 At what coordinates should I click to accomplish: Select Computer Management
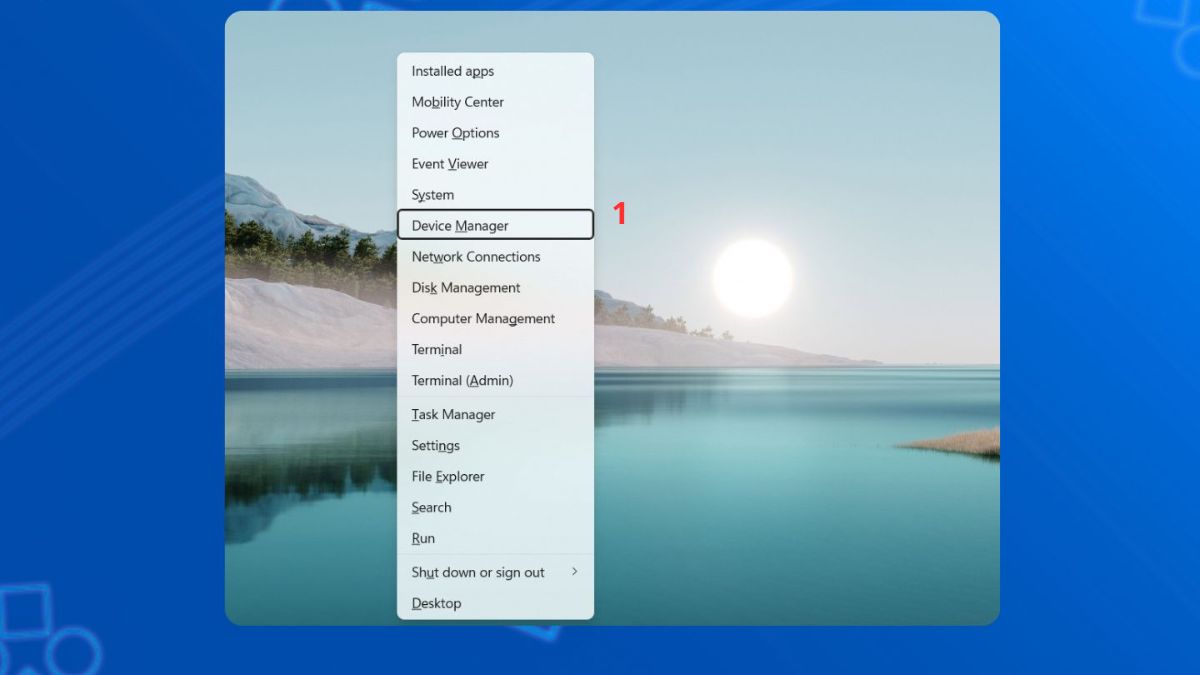pos(483,319)
